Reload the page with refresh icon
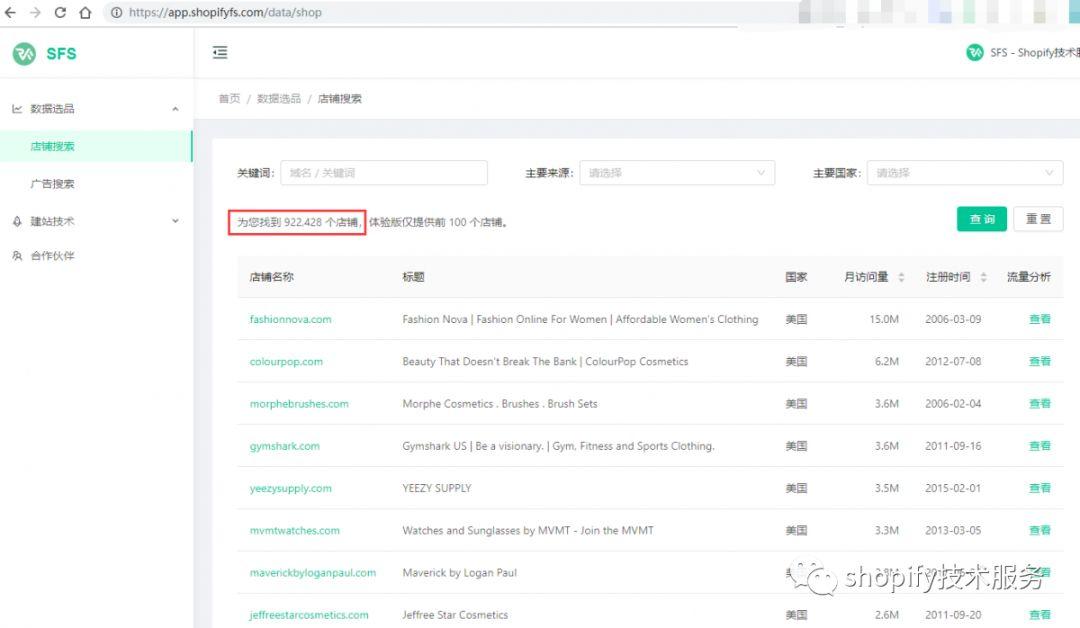The image size is (1080, 628). coord(60,12)
